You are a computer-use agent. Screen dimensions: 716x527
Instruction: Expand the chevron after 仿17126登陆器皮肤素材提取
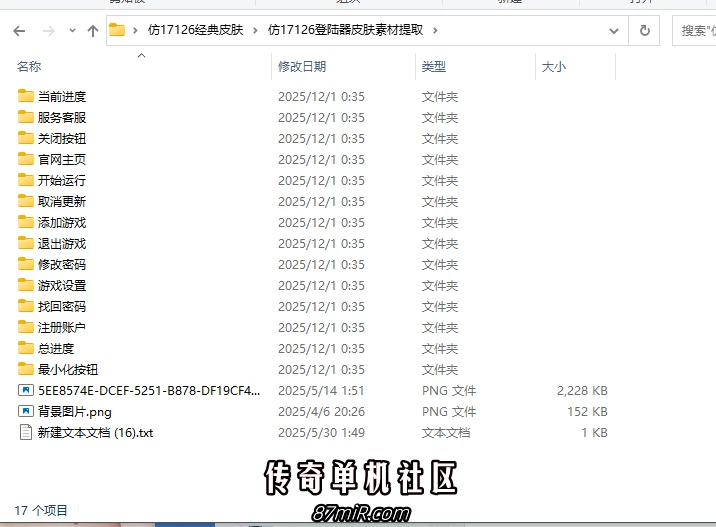coord(435,31)
